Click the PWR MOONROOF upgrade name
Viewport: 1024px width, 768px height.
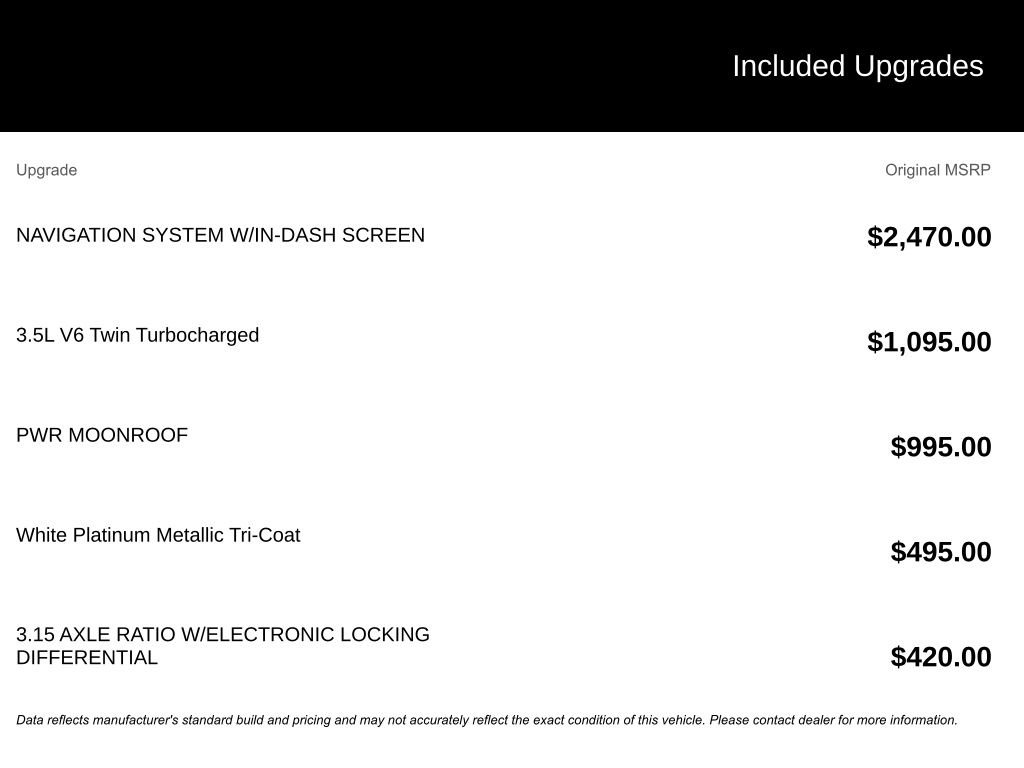pos(102,435)
